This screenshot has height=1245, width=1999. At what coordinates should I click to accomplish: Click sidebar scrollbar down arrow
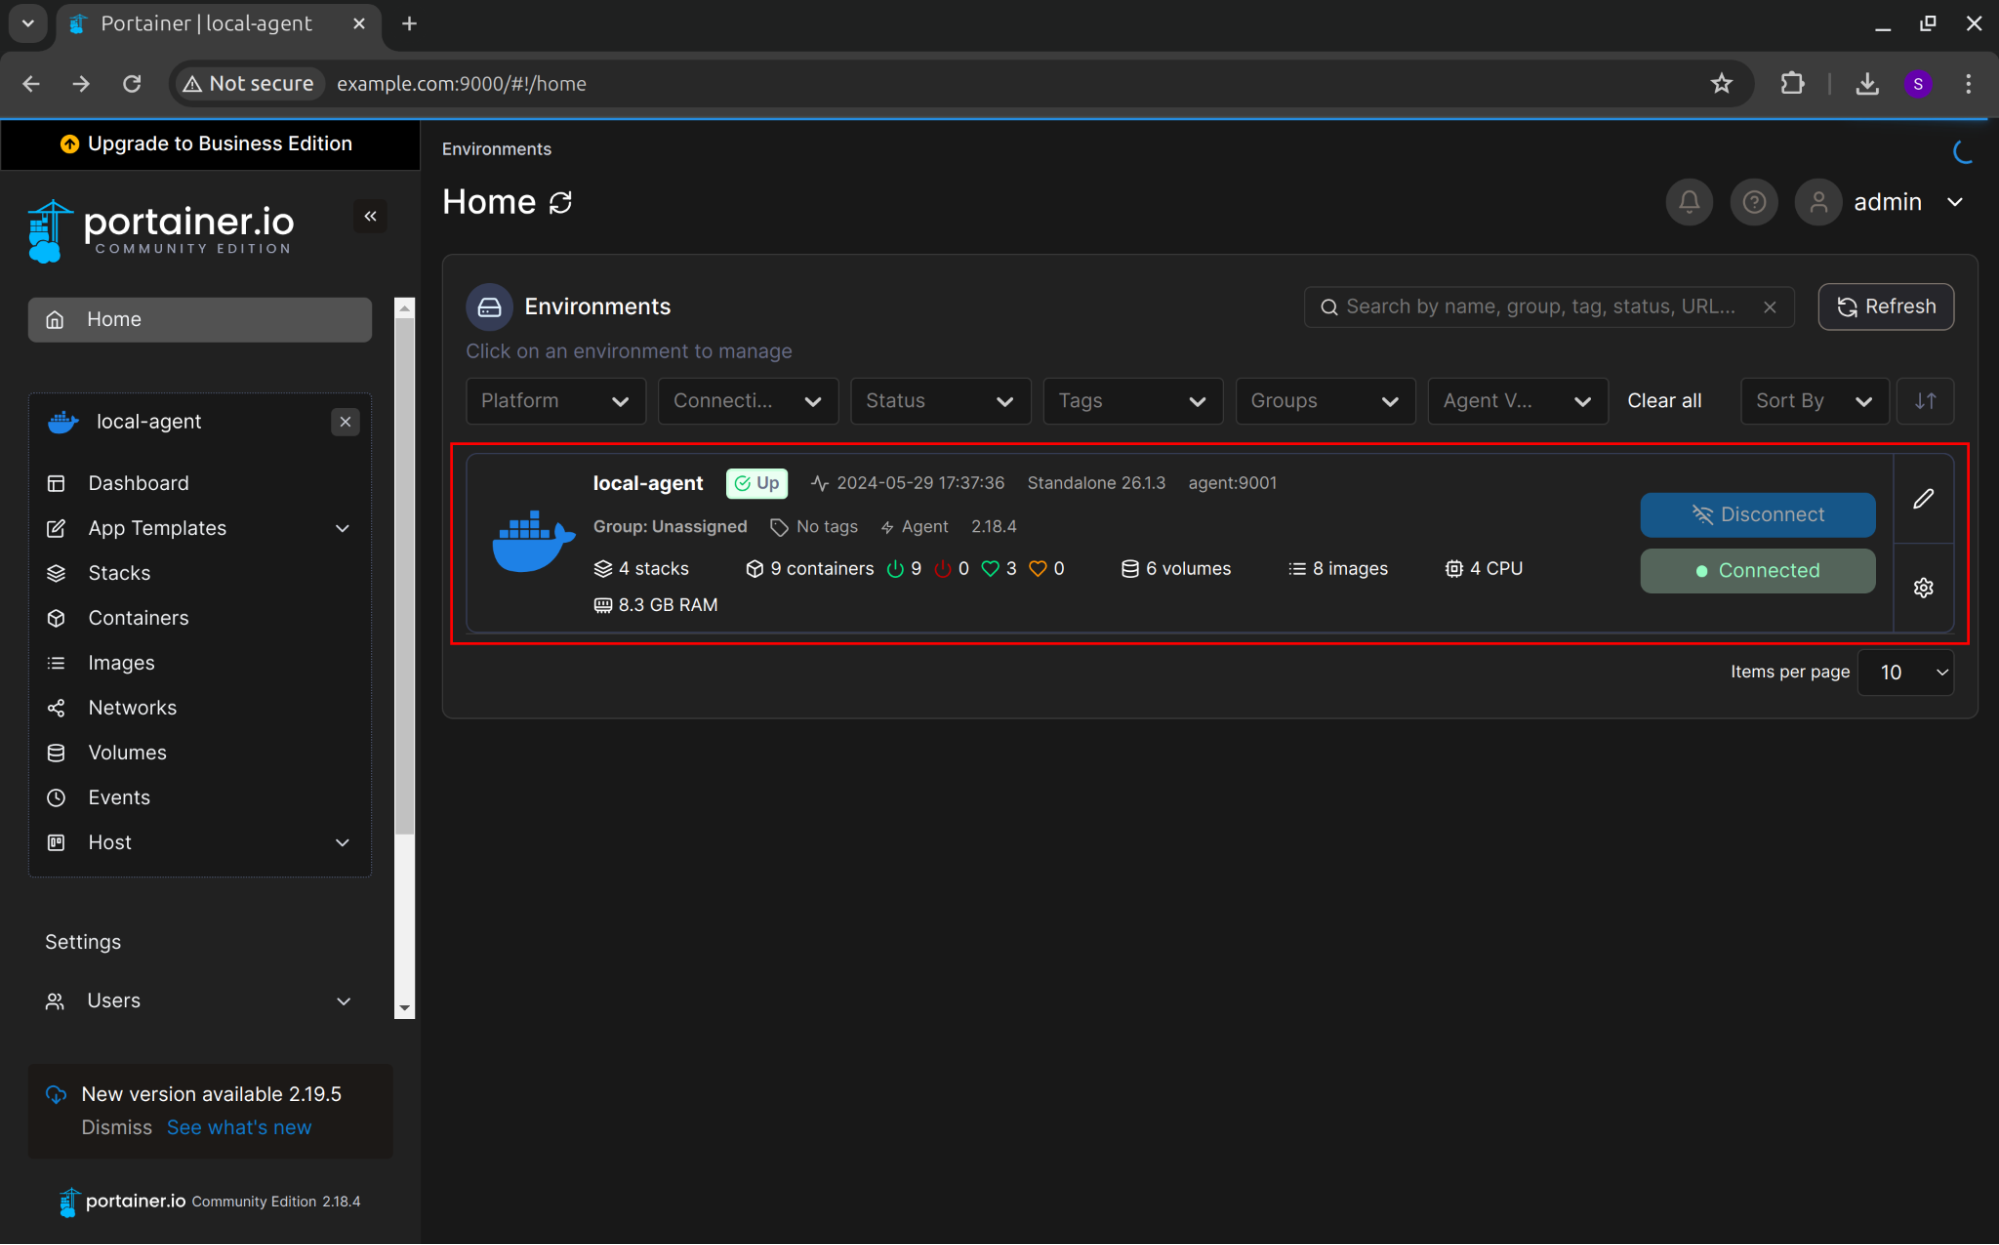pyautogui.click(x=404, y=1009)
